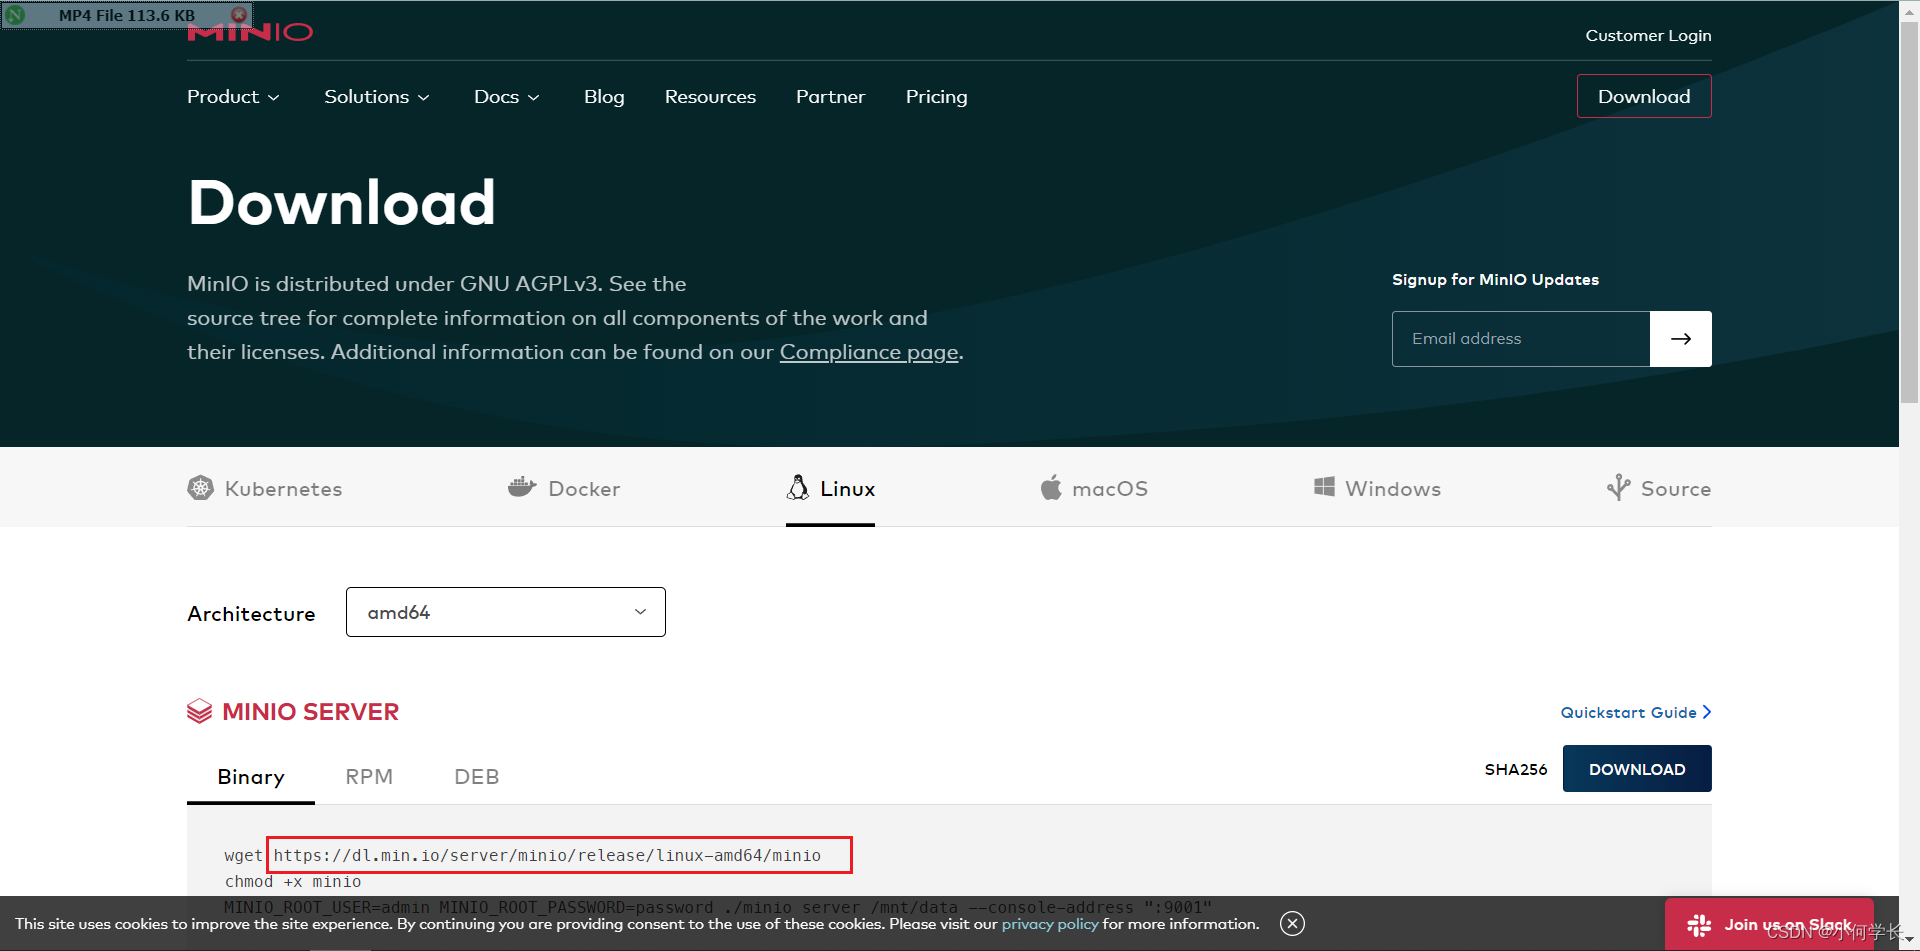Expand the Docs menu
This screenshot has height=951, width=1920.
pyautogui.click(x=507, y=97)
